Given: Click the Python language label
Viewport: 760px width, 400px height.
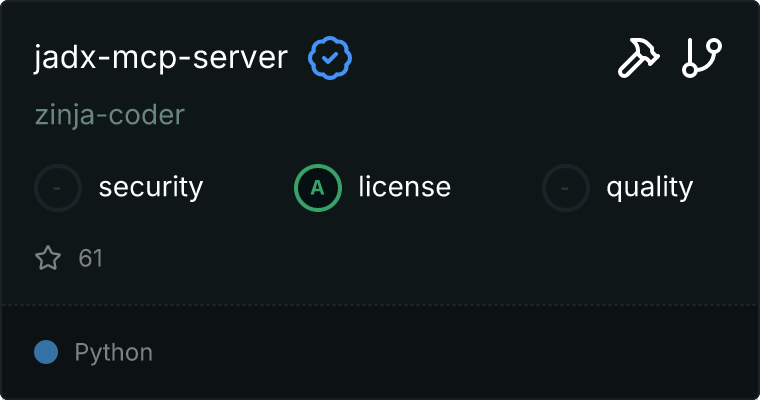Looking at the screenshot, I should click(x=113, y=353).
